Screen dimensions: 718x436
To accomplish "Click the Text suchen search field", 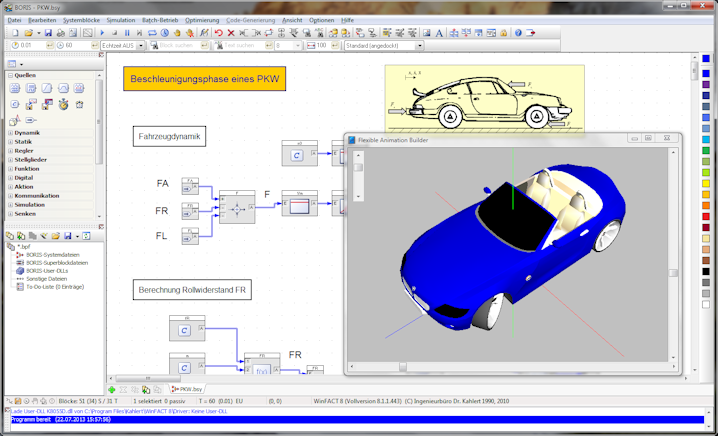I will [242, 46].
